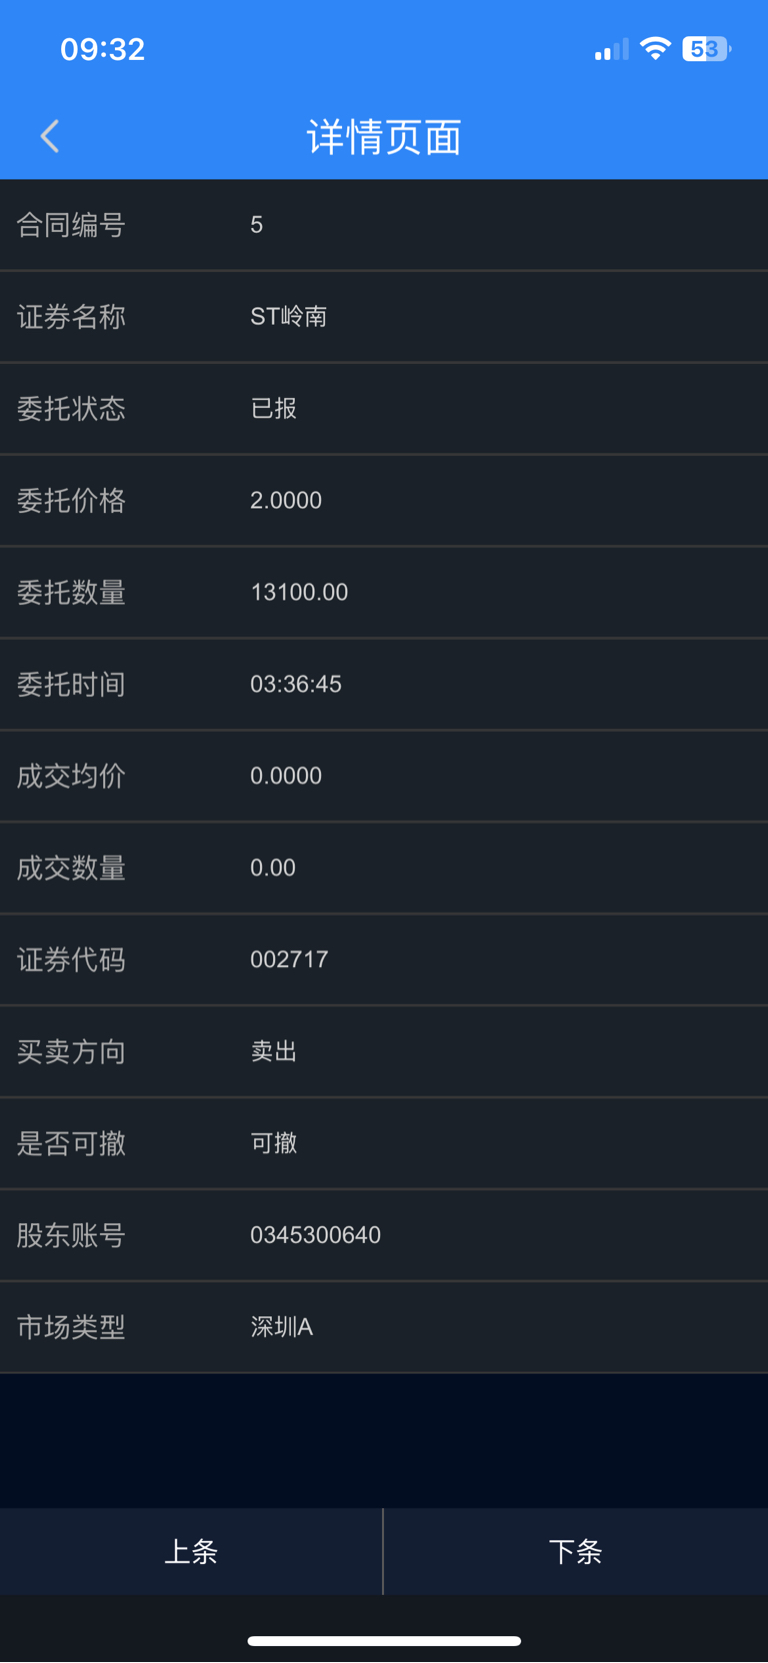Tap the ST岭南 security name value
The image size is (768, 1663).
pyautogui.click(x=288, y=317)
